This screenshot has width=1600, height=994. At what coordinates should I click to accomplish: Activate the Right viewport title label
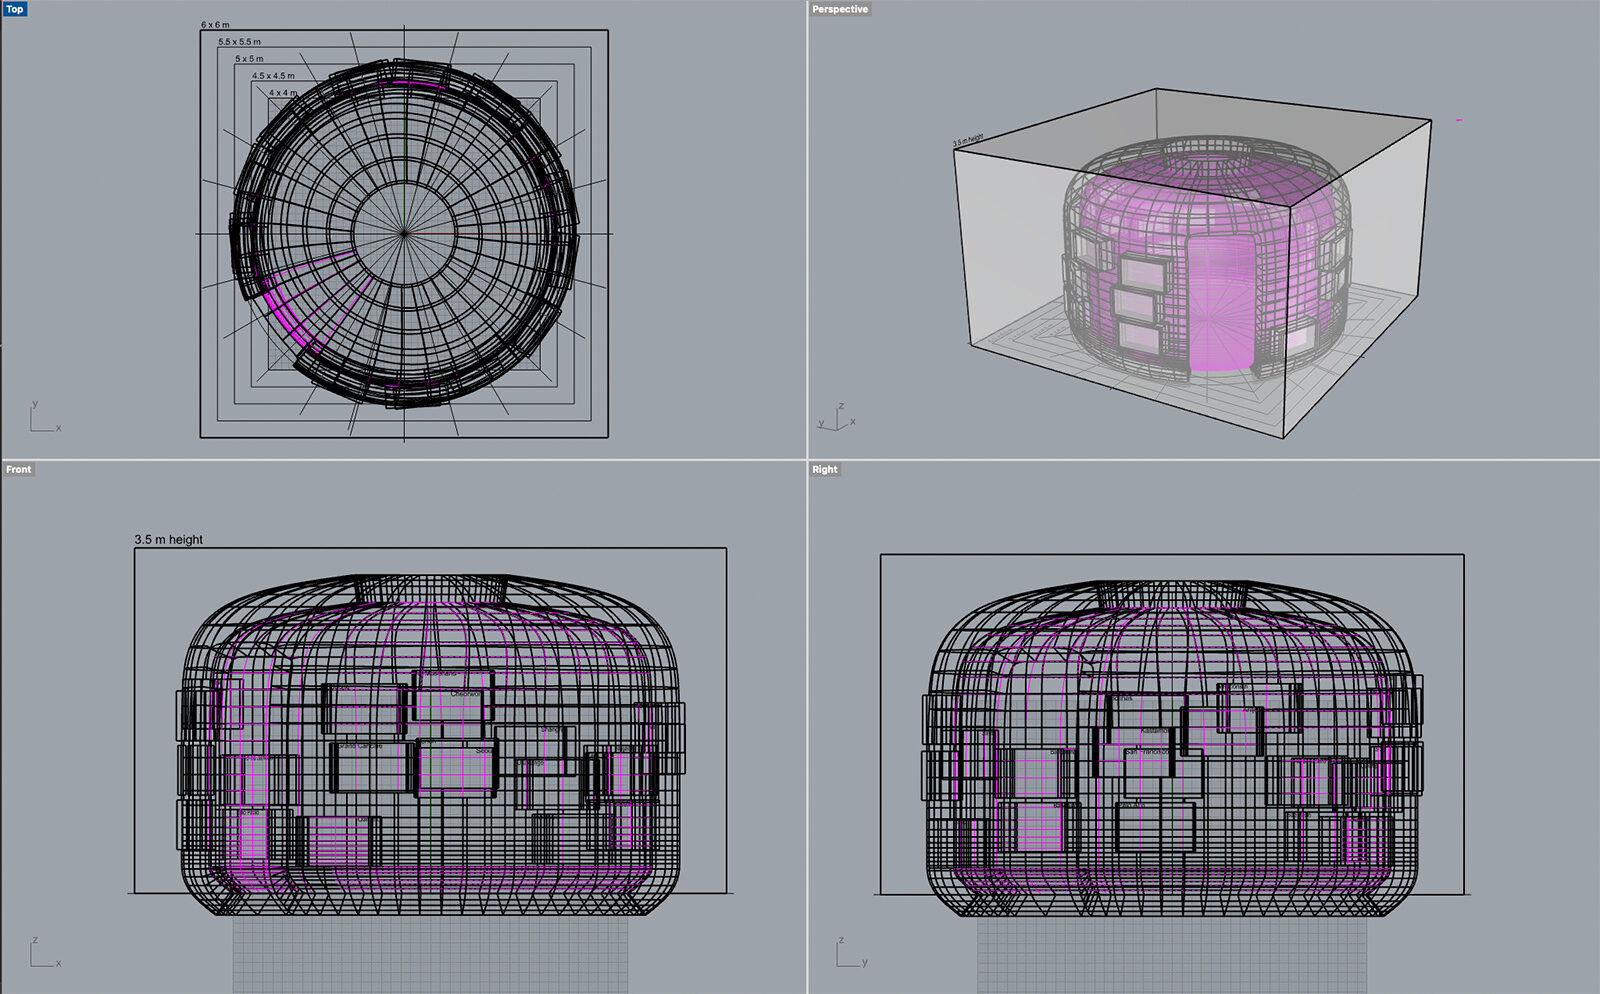tap(825, 469)
